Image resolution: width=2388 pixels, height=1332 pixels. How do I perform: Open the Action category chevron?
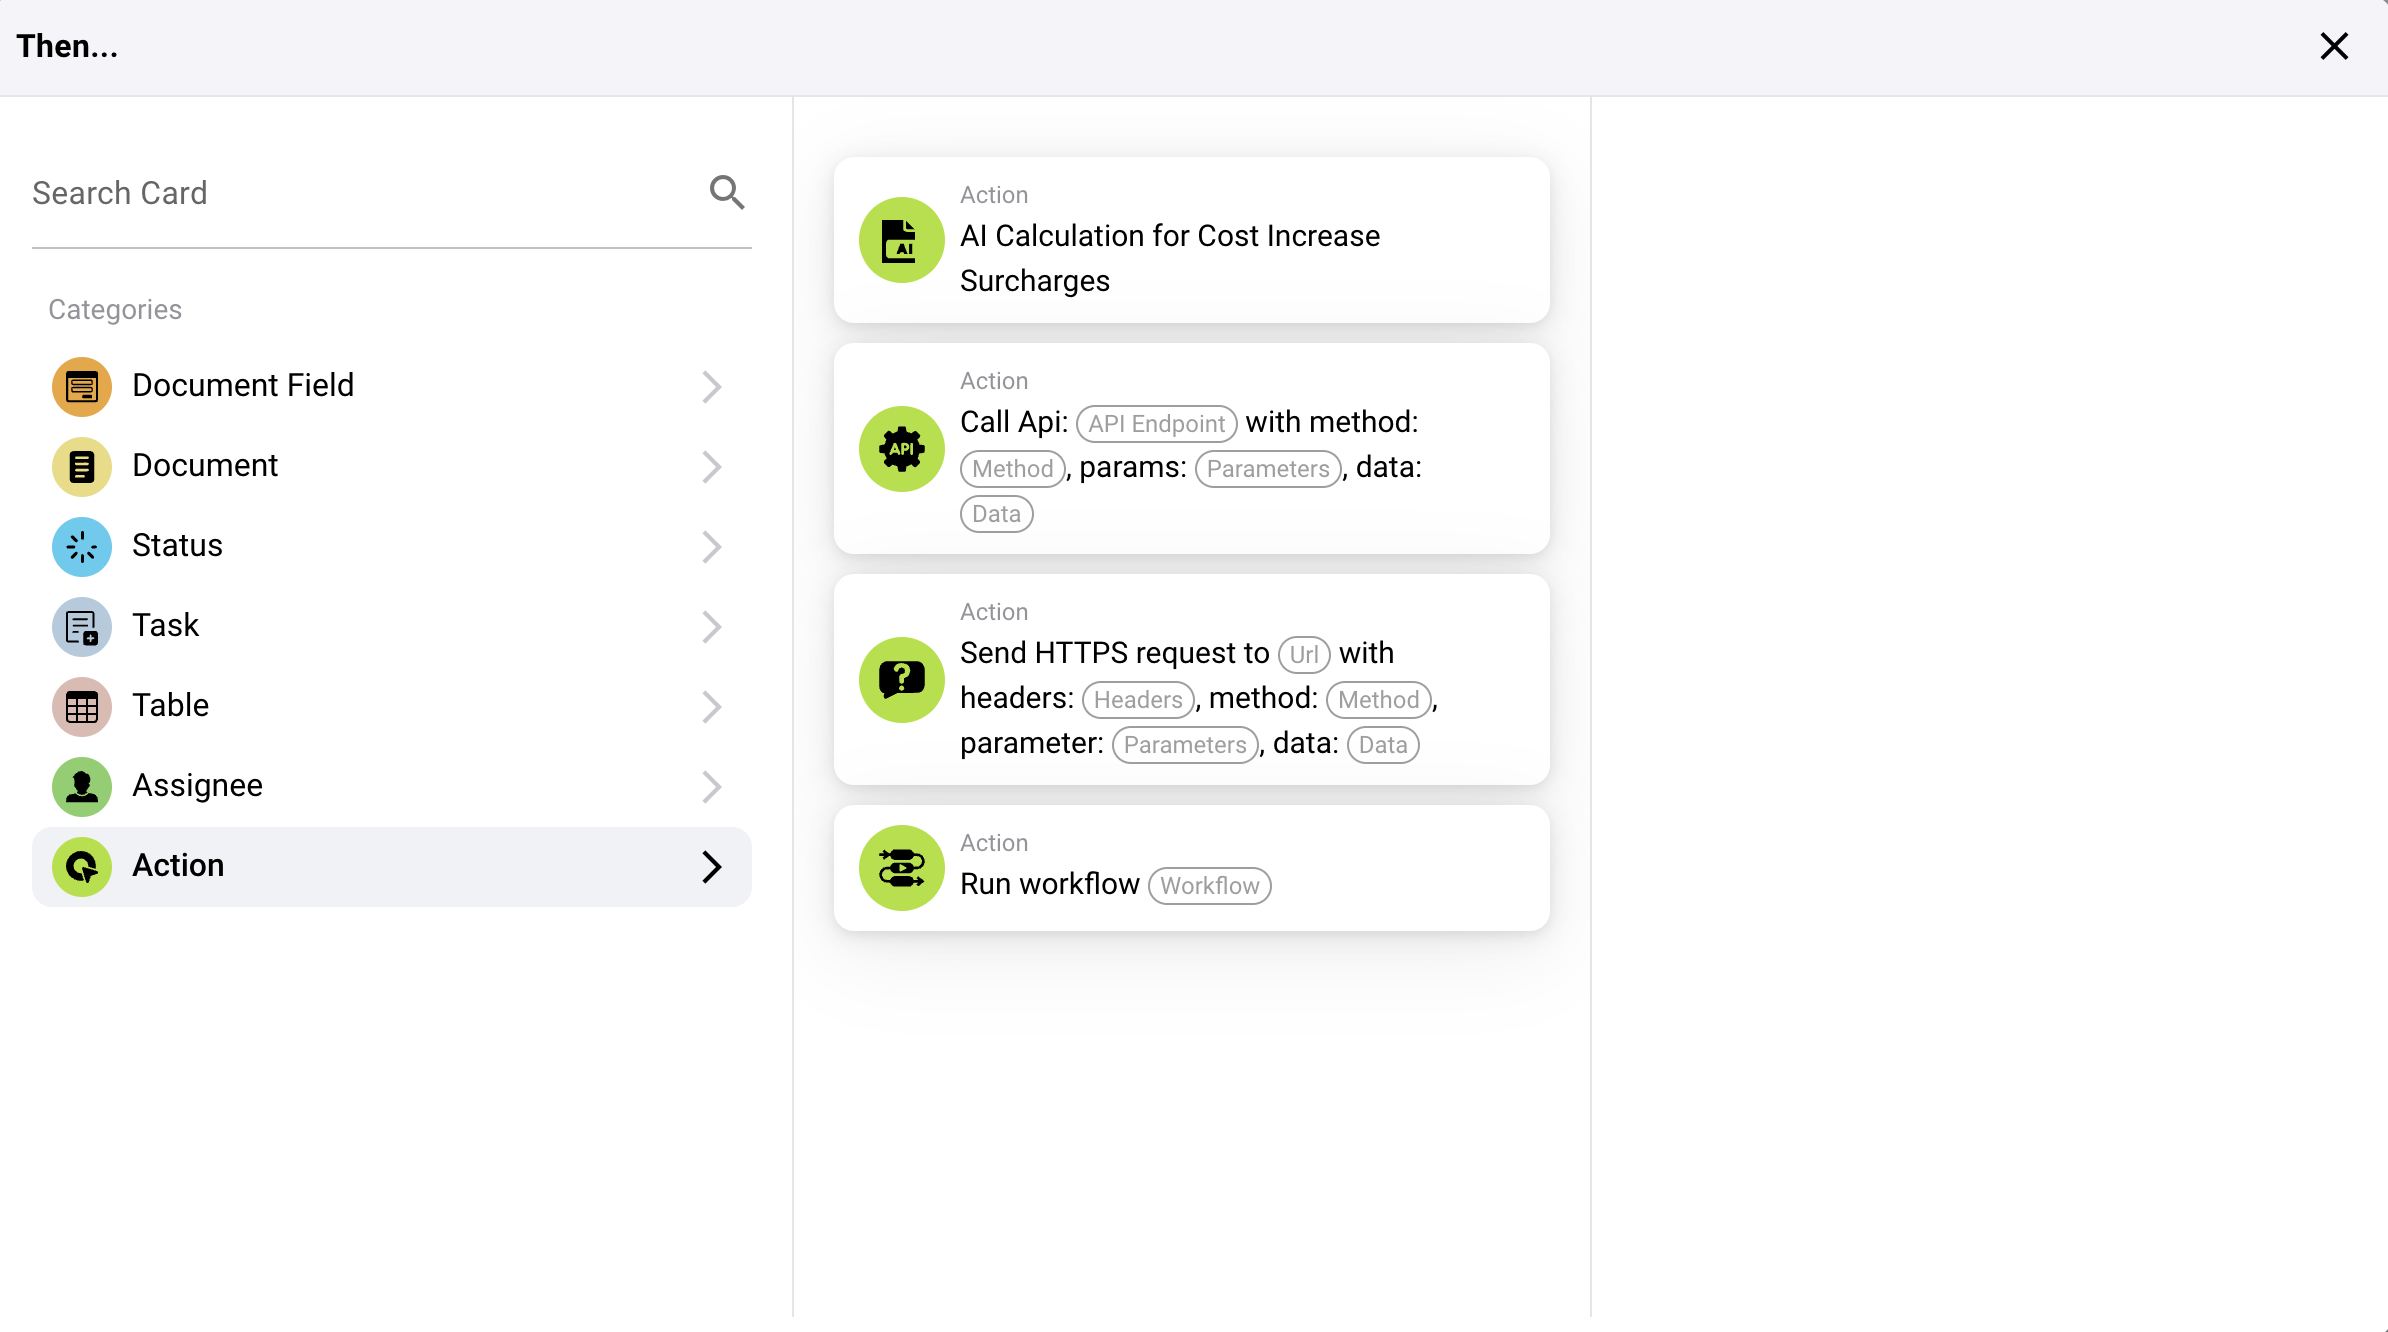pos(711,866)
